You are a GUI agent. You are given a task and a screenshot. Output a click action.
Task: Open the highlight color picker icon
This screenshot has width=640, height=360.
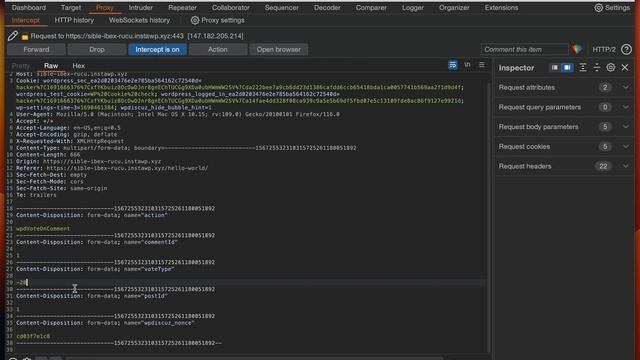coord(577,49)
